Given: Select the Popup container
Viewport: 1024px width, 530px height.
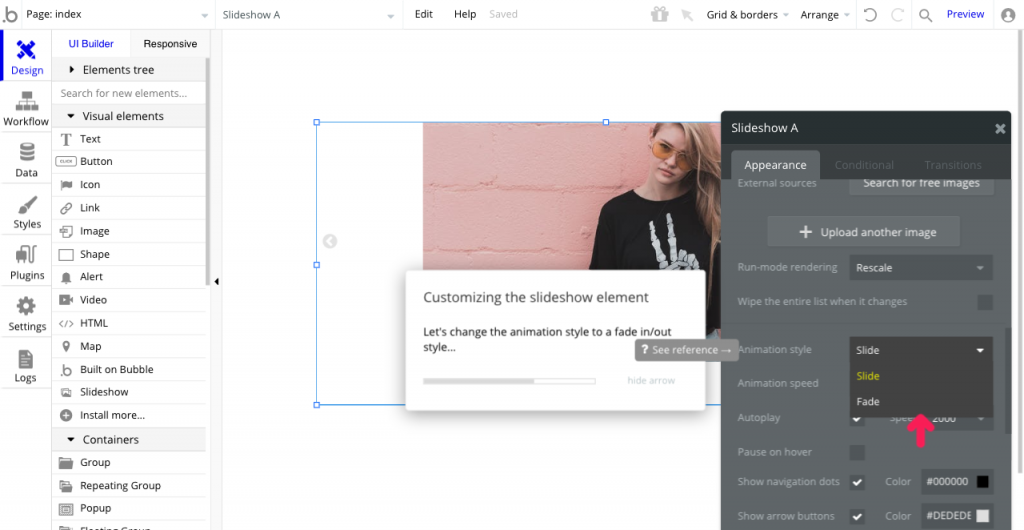Looking at the screenshot, I should click(x=129, y=508).
